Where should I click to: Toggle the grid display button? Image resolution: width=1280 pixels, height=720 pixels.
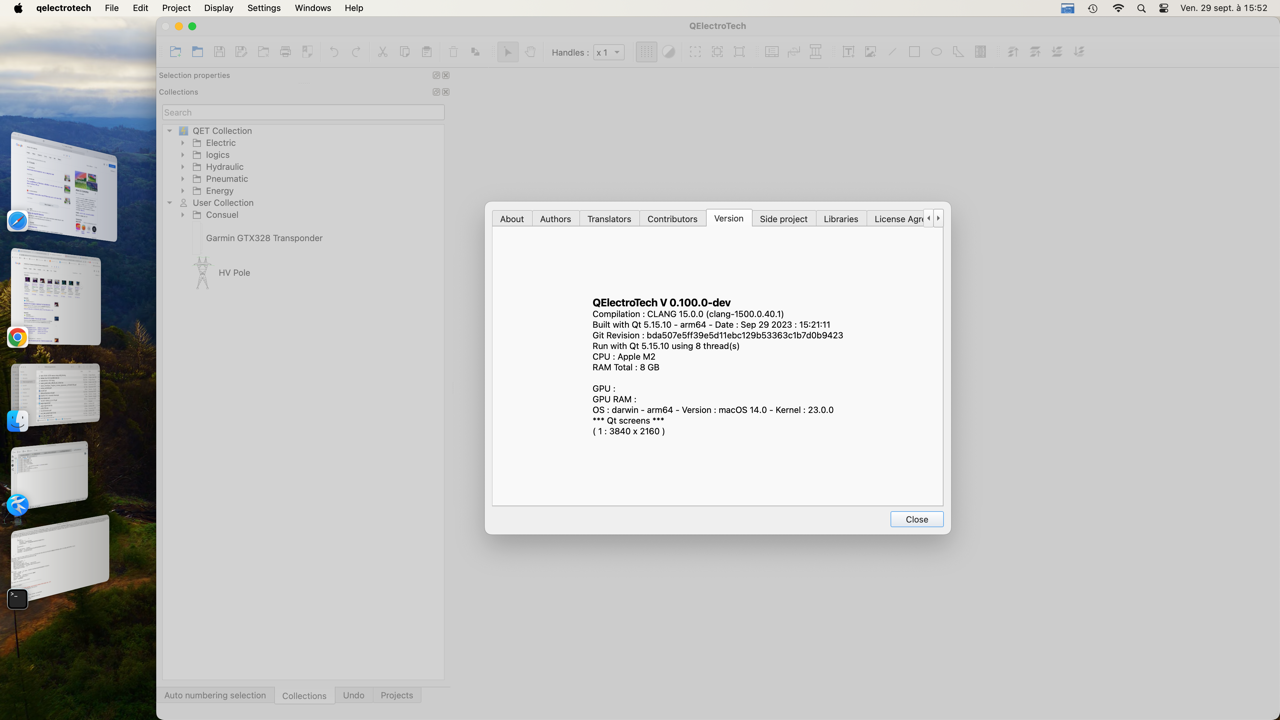(x=646, y=52)
